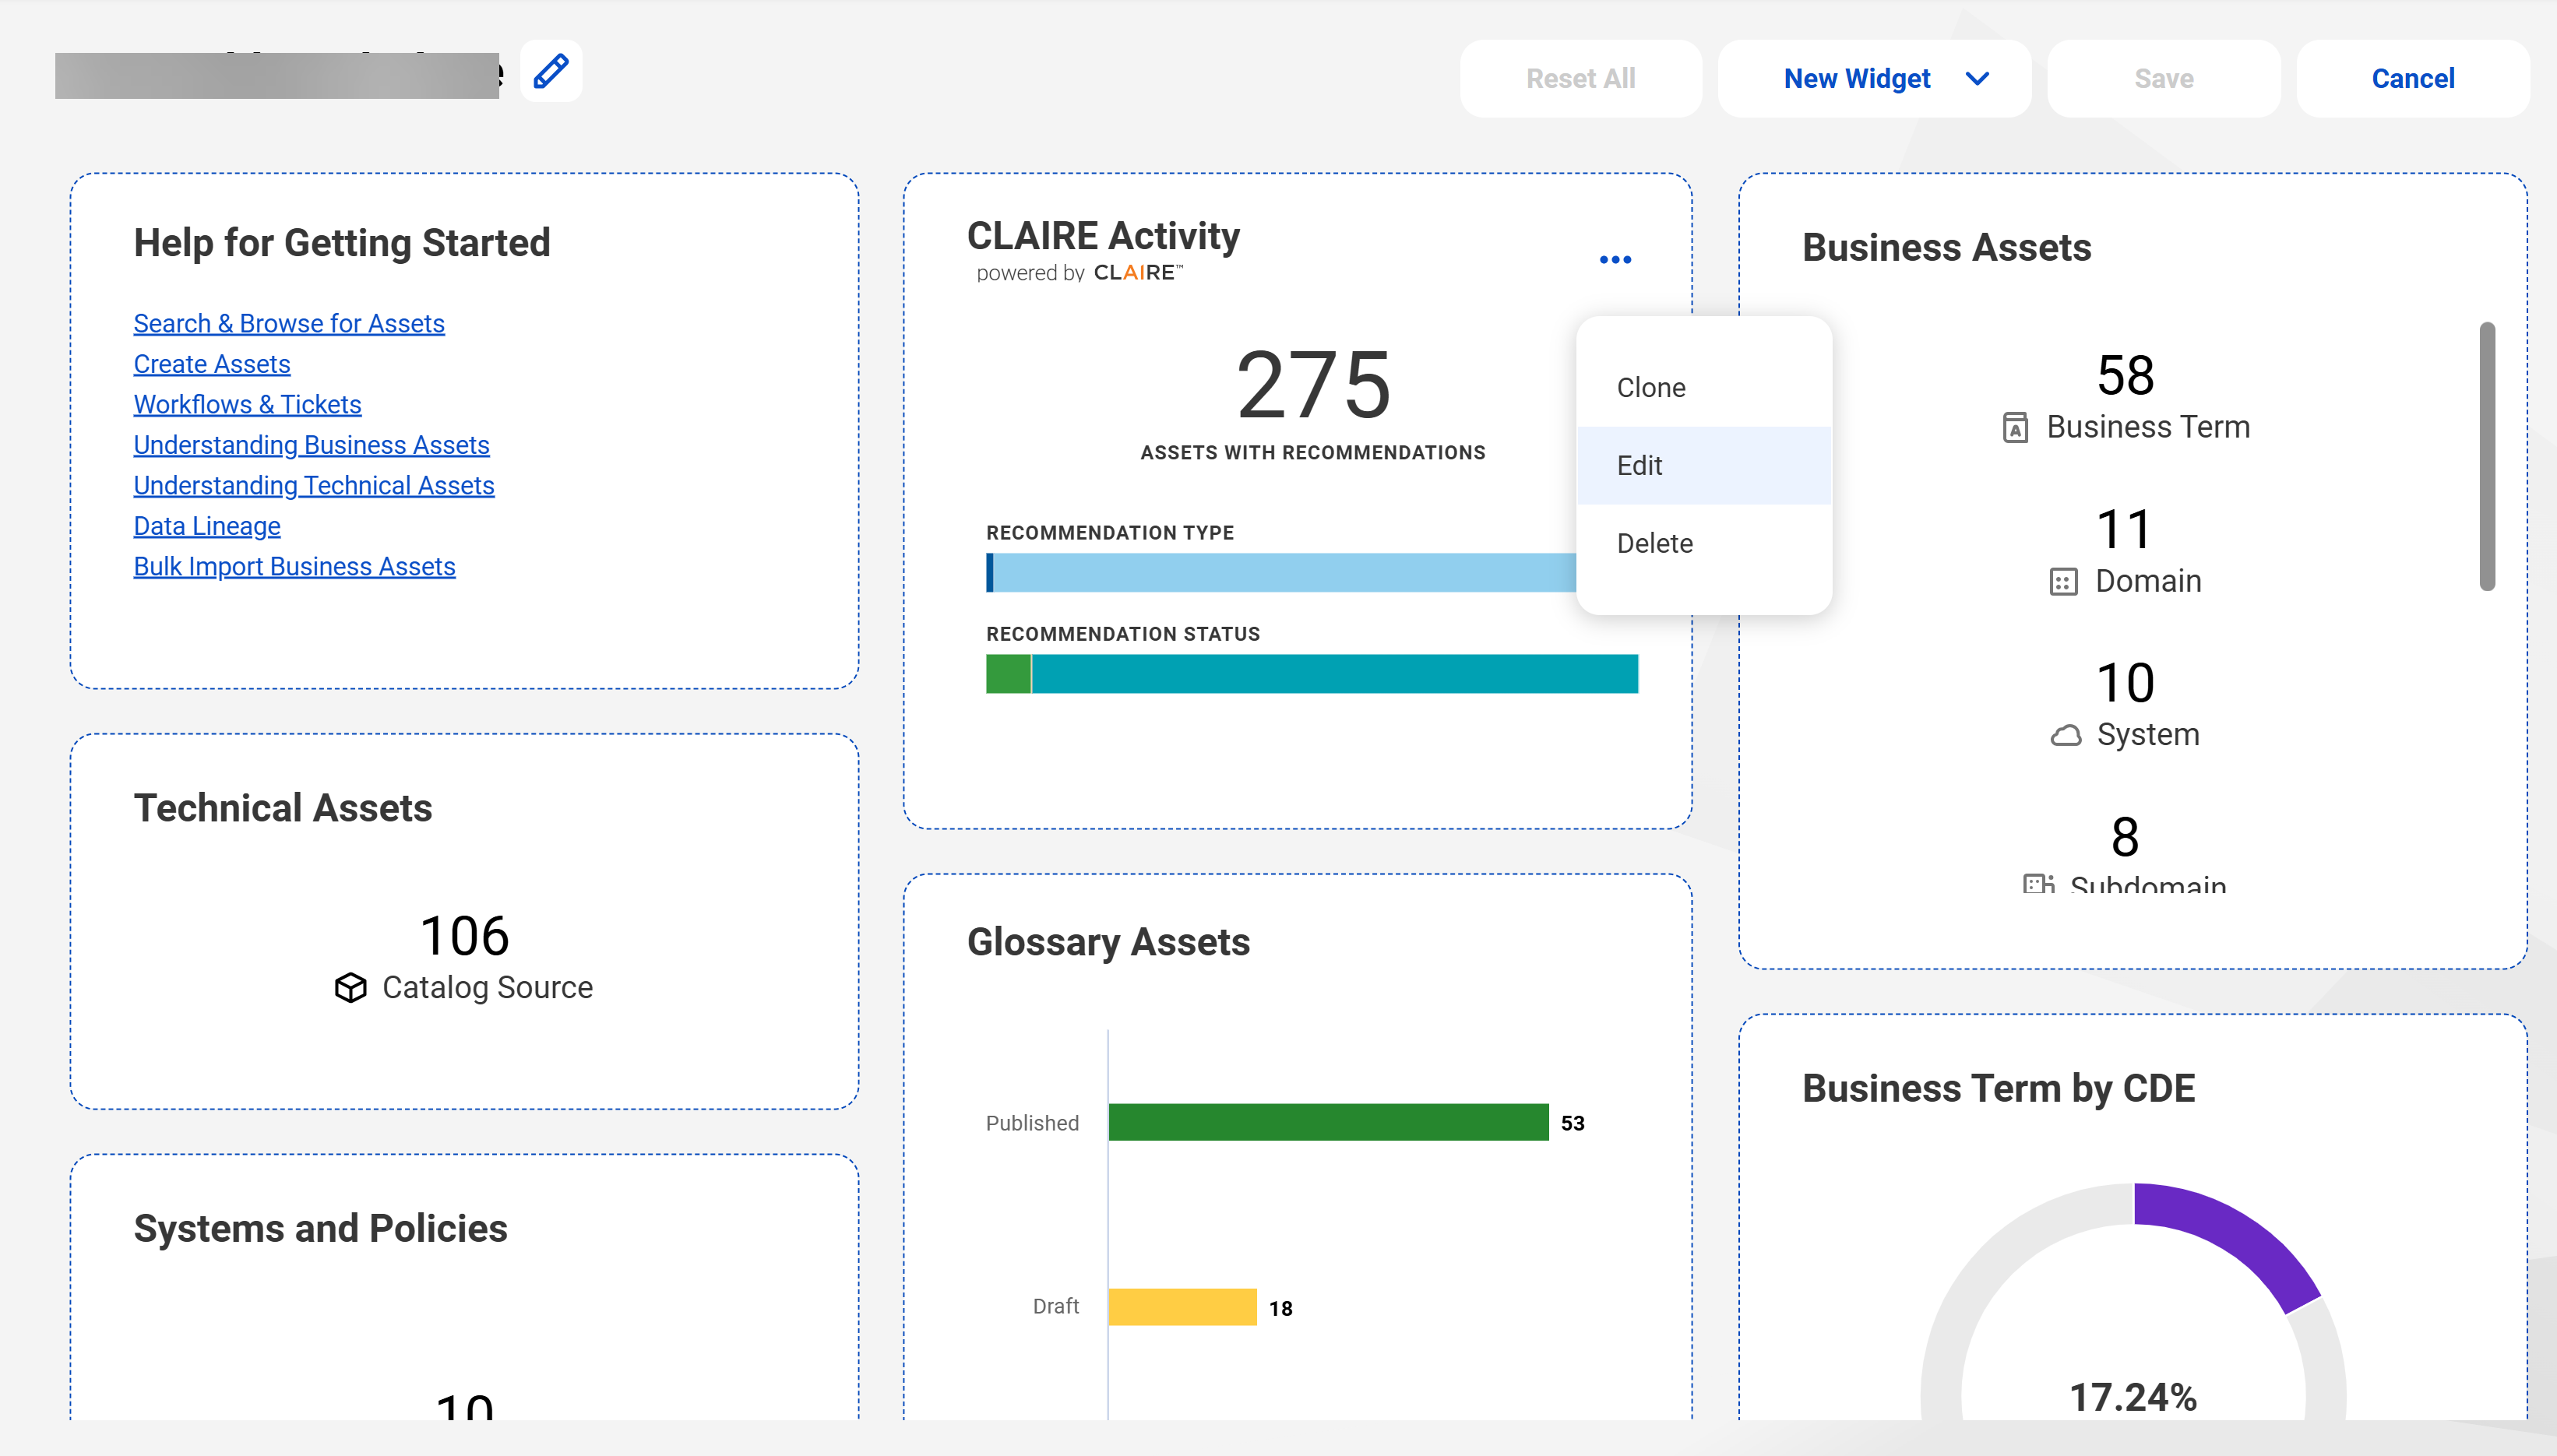The image size is (2557, 1456).
Task: Click the System cloud icon
Action: point(2066,736)
